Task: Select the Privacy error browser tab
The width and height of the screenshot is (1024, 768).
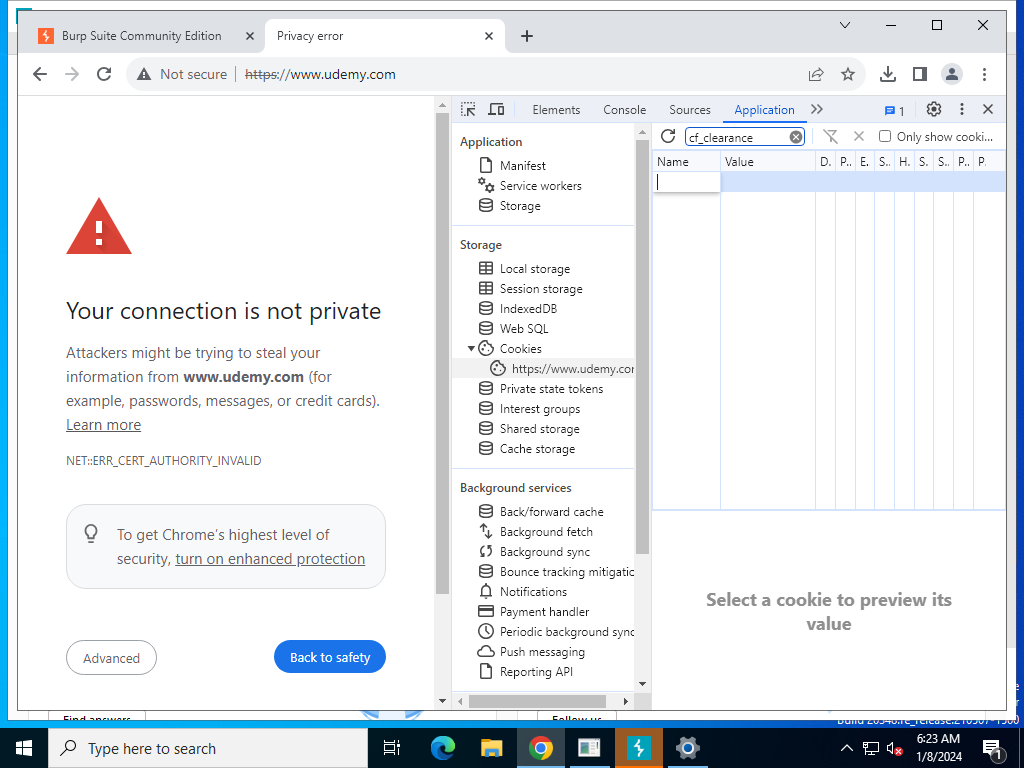Action: click(x=384, y=36)
